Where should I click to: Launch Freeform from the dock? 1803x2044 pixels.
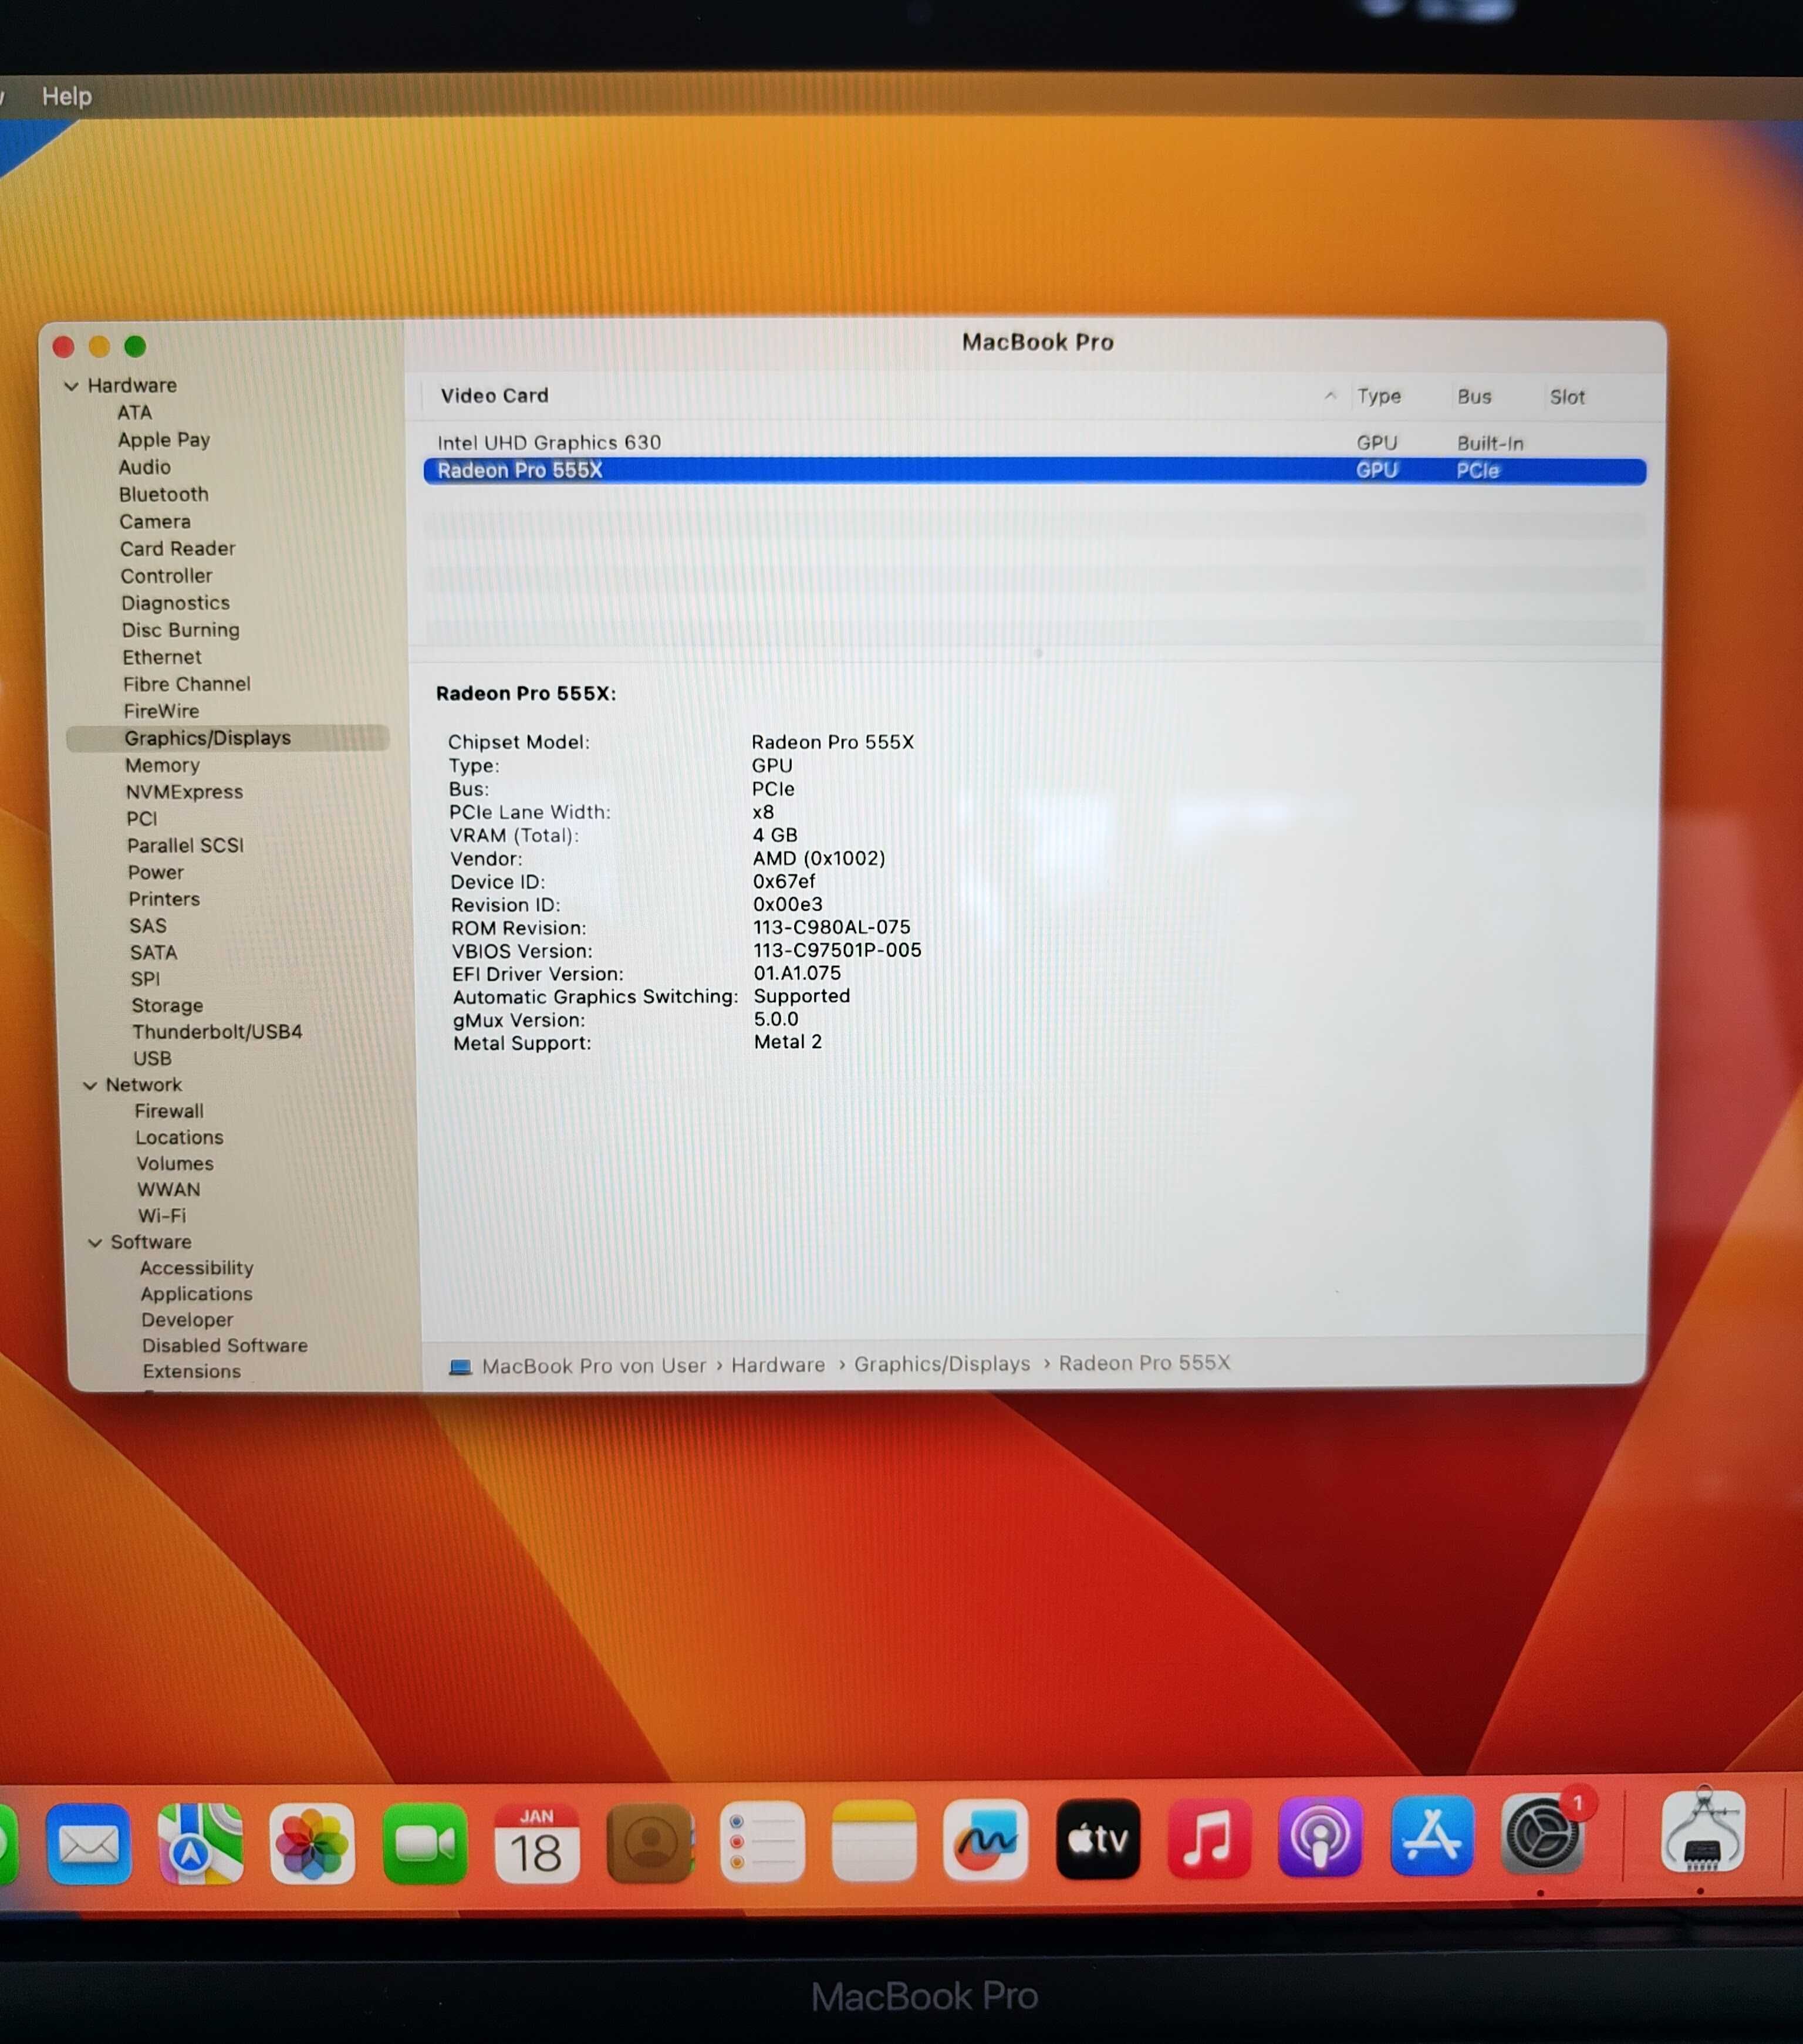tap(986, 1840)
